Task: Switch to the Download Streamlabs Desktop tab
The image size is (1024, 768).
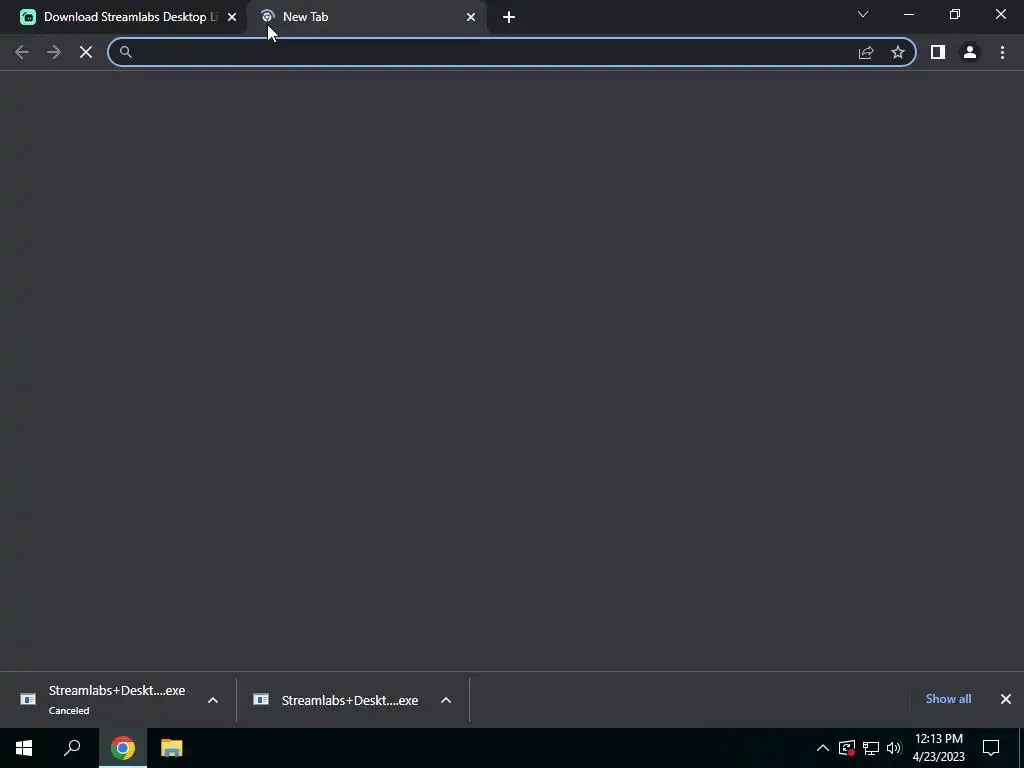Action: [x=123, y=17]
